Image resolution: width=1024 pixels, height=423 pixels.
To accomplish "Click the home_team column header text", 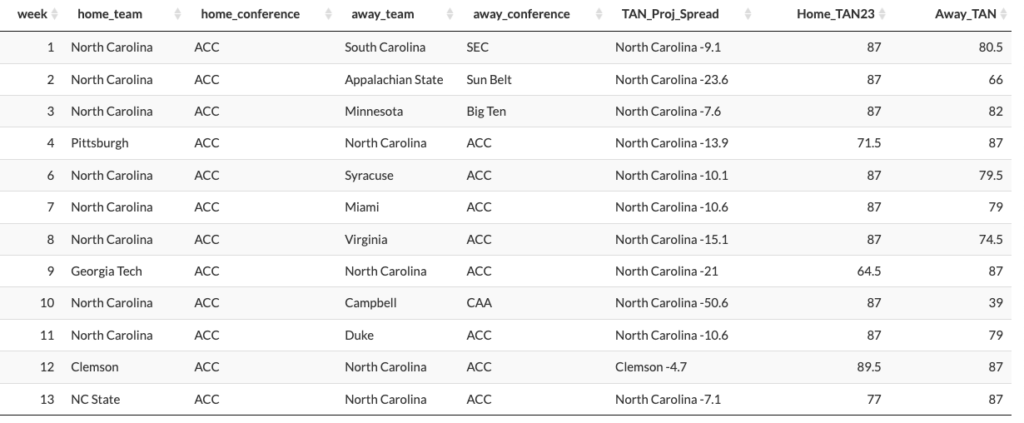I will 110,14.
